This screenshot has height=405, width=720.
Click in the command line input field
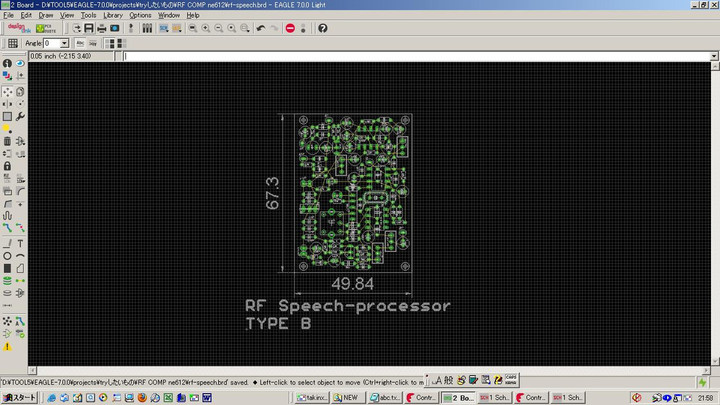coord(400,56)
